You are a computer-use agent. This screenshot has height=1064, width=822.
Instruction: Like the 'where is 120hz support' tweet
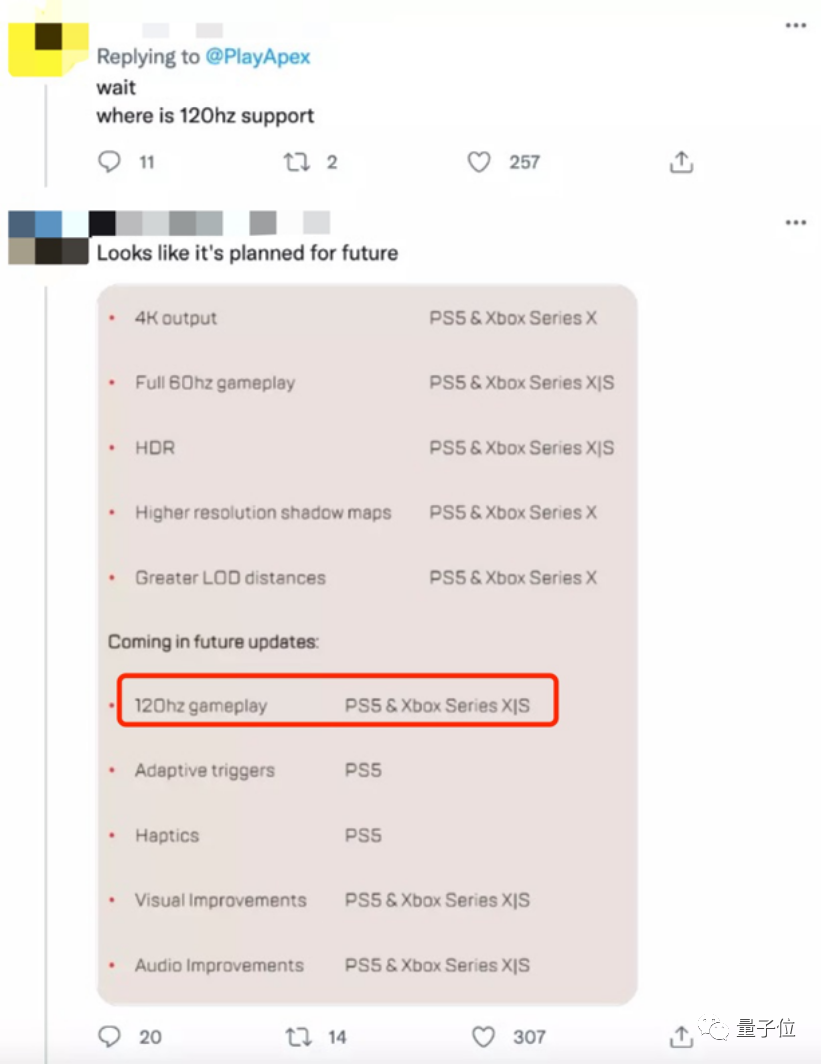click(x=480, y=162)
